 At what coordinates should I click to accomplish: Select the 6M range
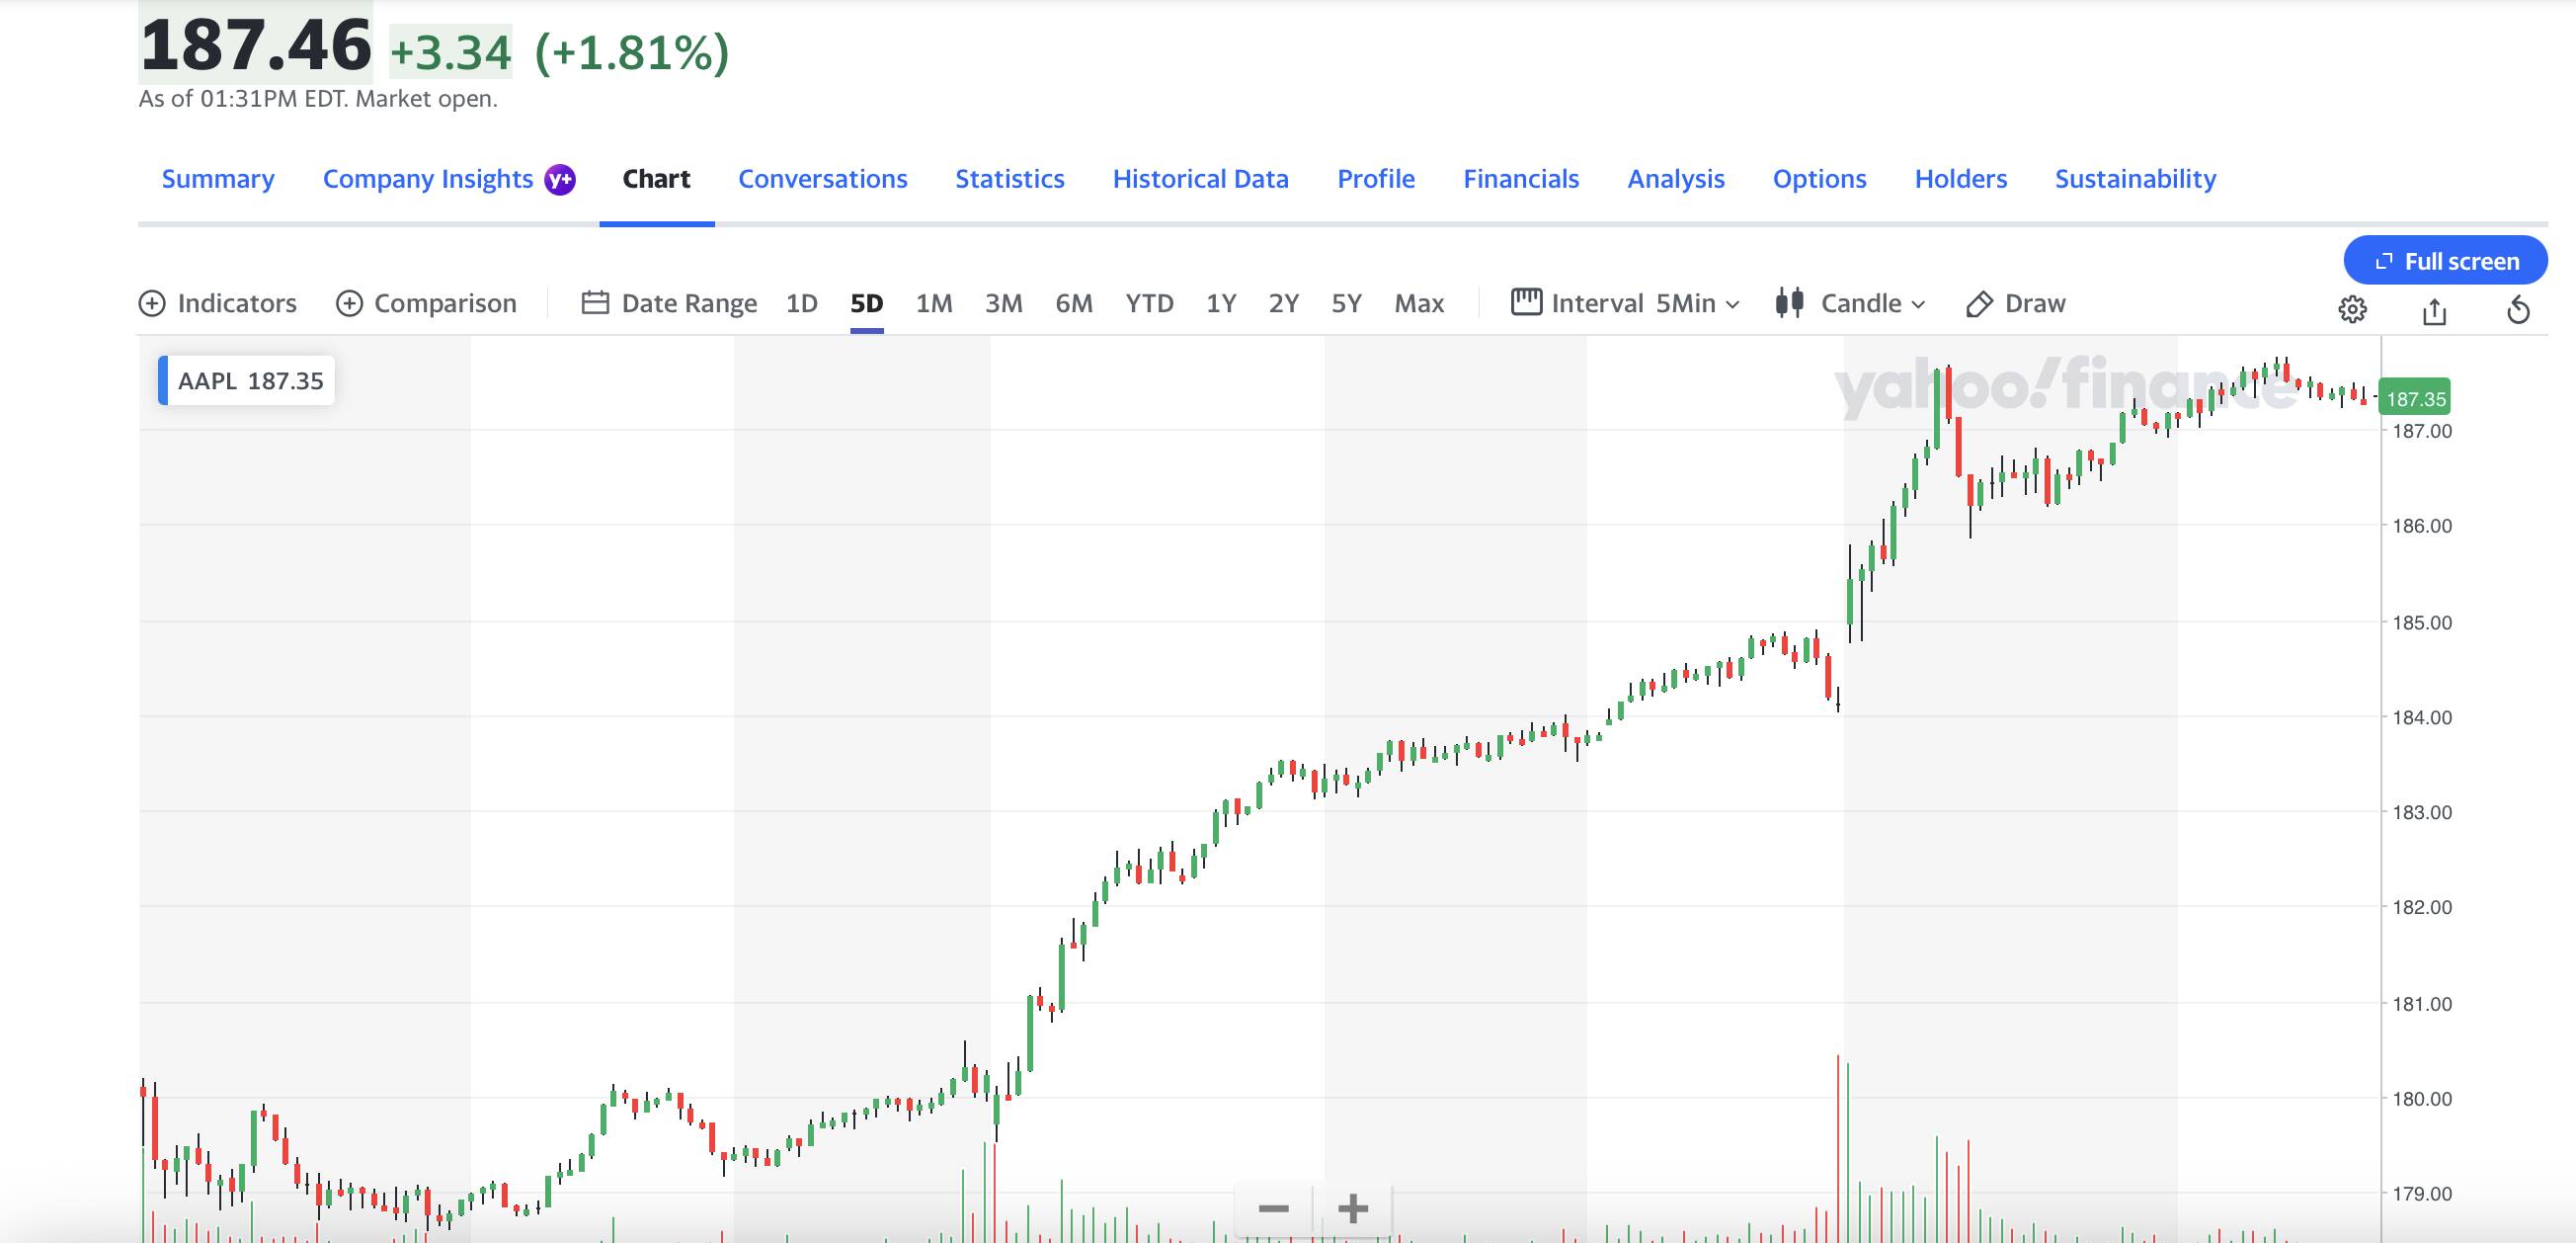click(x=1074, y=303)
